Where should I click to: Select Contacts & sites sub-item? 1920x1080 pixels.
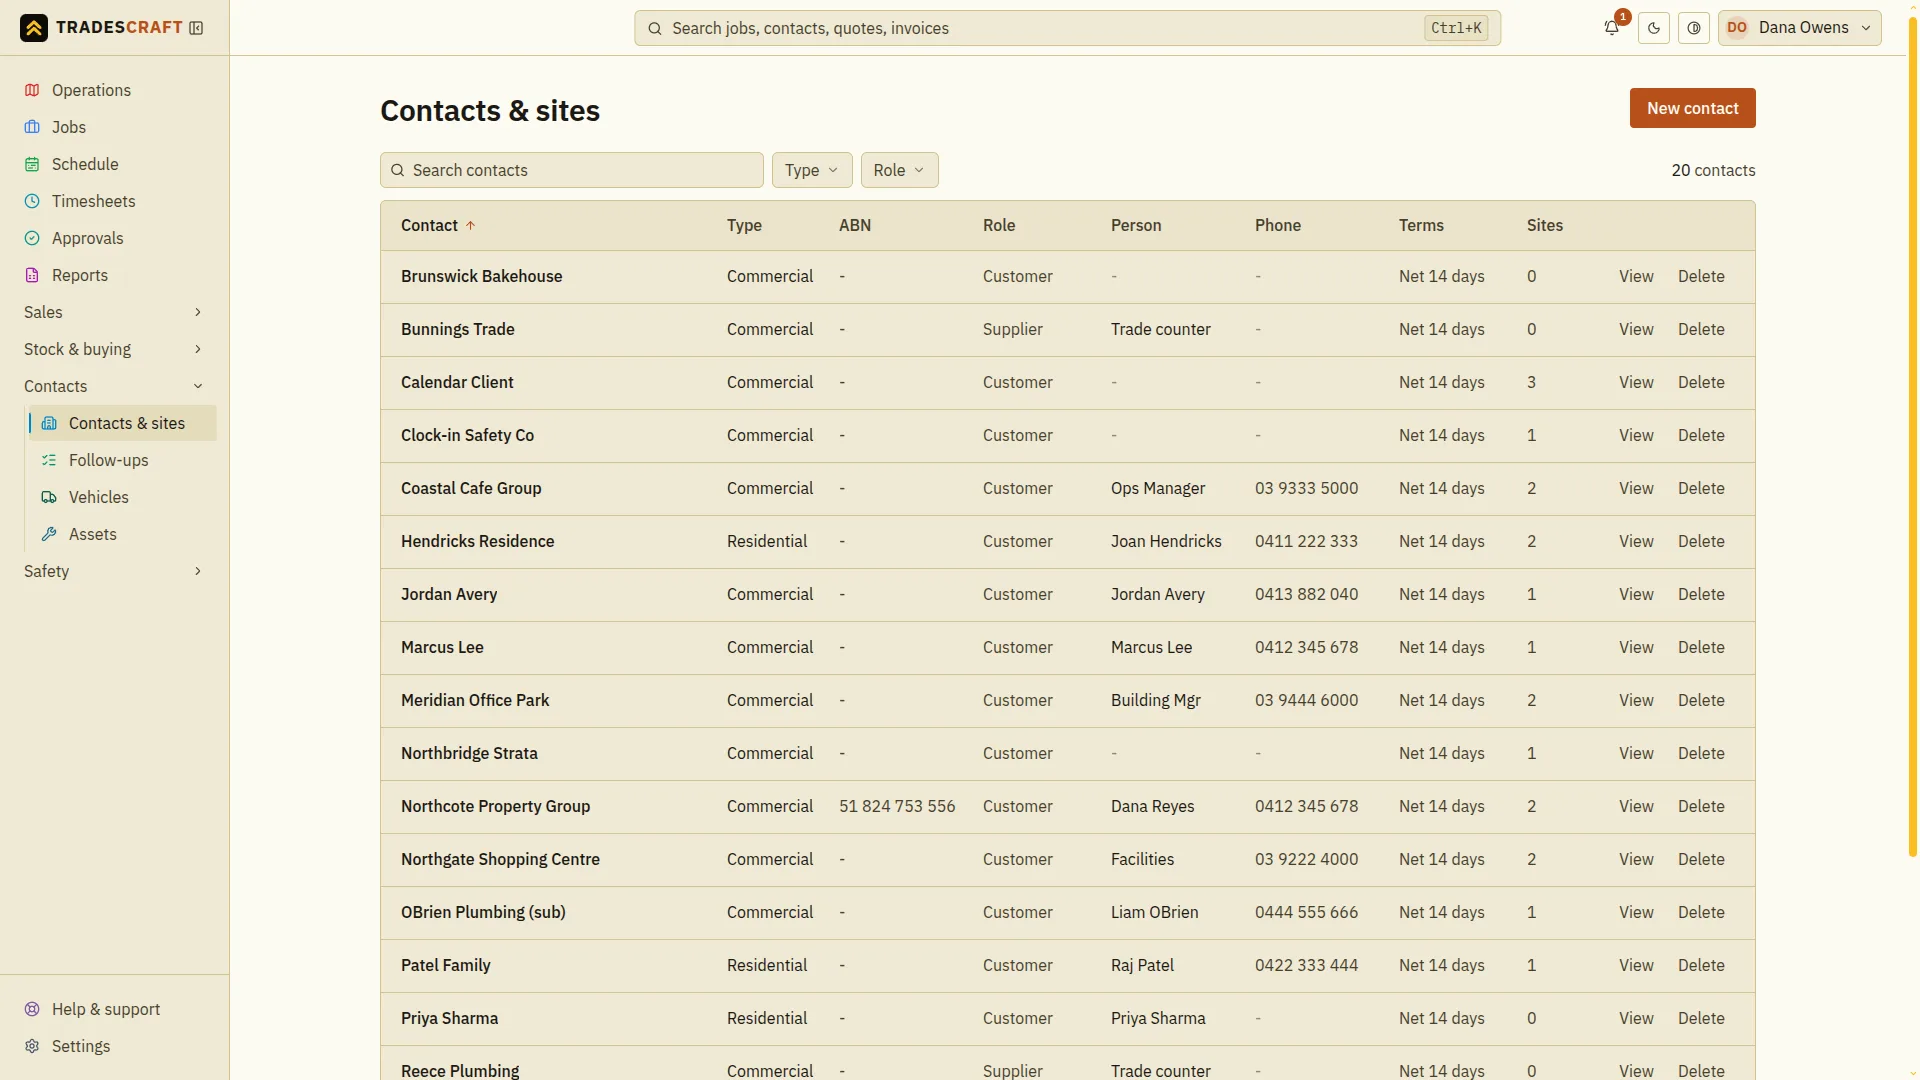123,423
